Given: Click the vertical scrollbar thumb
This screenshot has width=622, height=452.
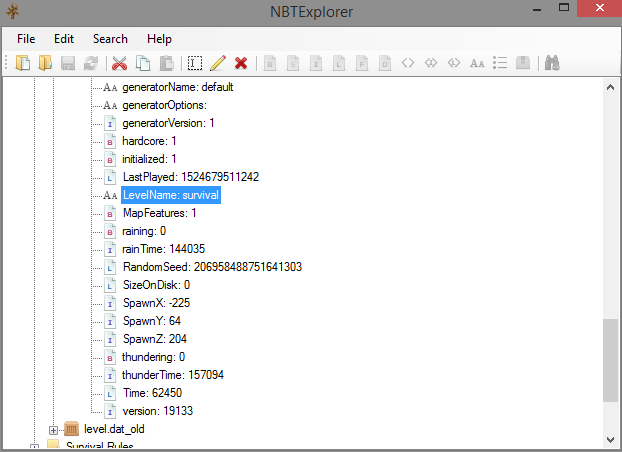Looking at the screenshot, I should (610, 360).
